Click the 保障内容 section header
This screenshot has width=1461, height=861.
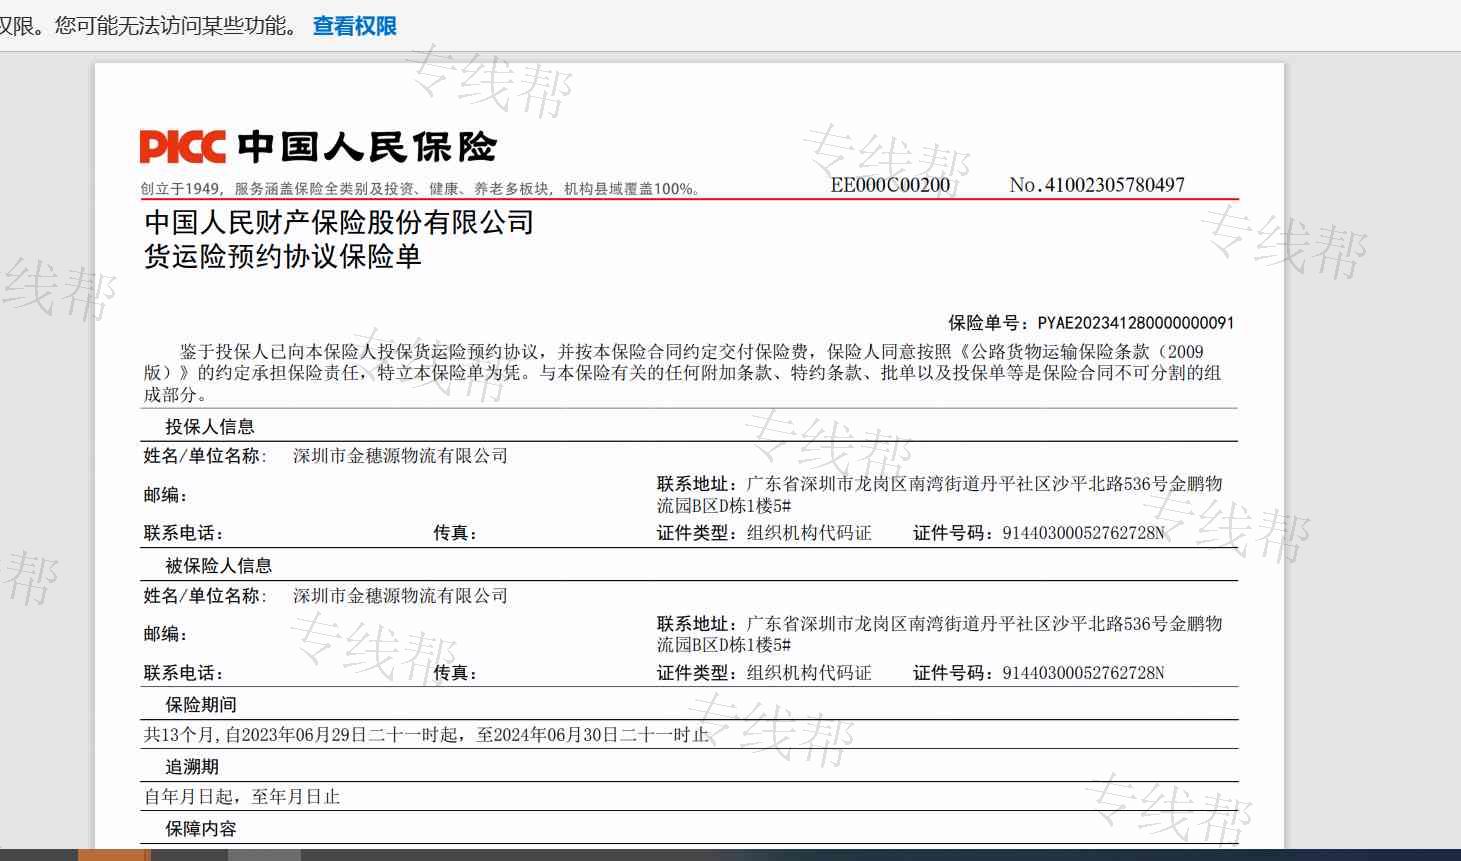point(201,829)
